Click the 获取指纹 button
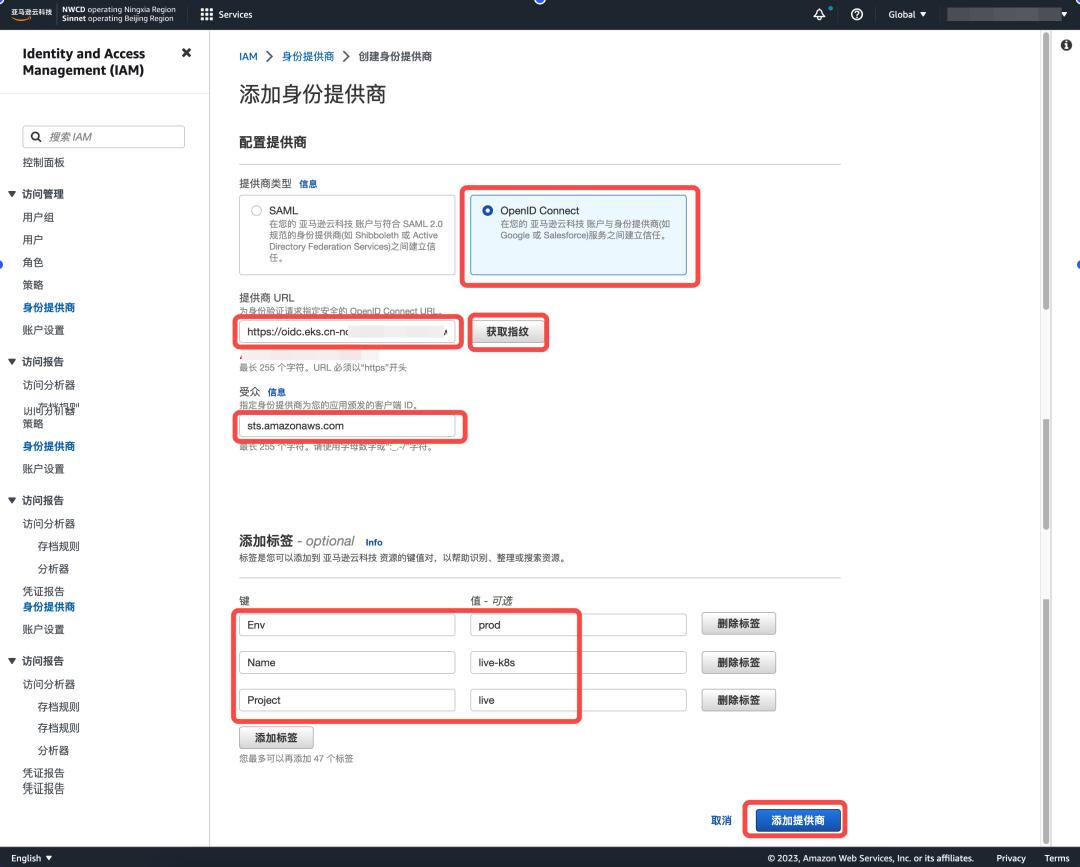The height and width of the screenshot is (867, 1080). point(509,331)
